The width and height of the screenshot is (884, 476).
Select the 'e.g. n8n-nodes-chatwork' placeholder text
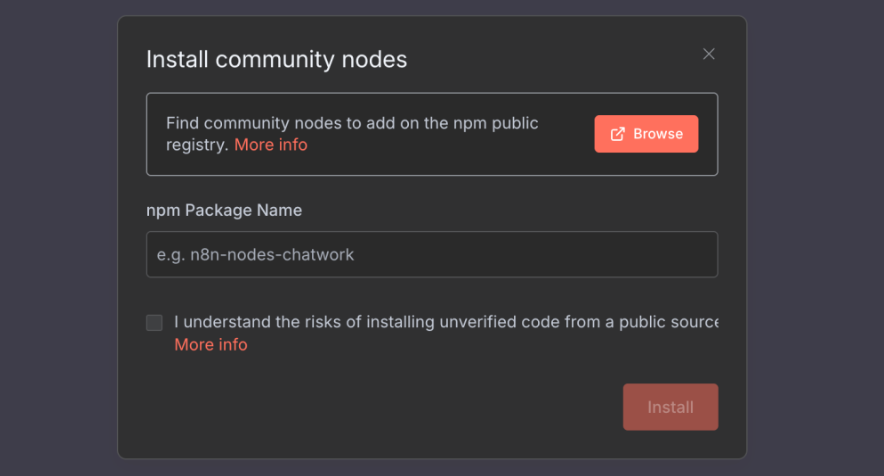tap(256, 255)
